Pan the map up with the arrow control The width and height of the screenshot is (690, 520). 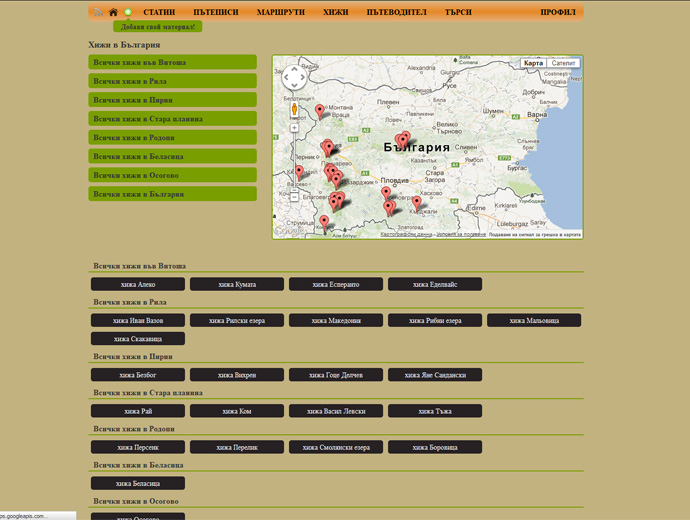294,69
